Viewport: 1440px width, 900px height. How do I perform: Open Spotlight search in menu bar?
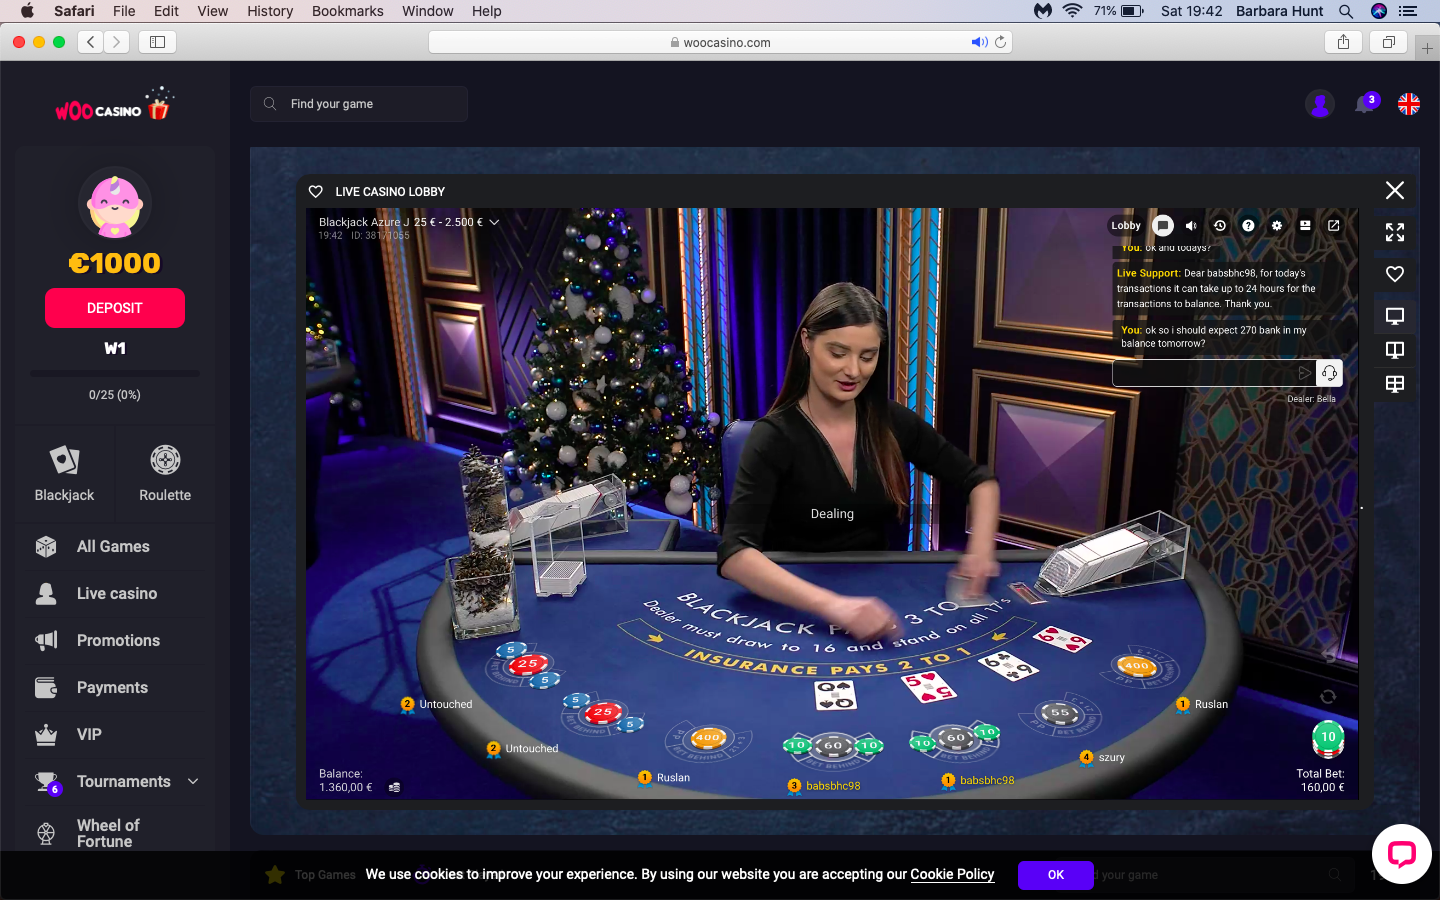pyautogui.click(x=1346, y=11)
